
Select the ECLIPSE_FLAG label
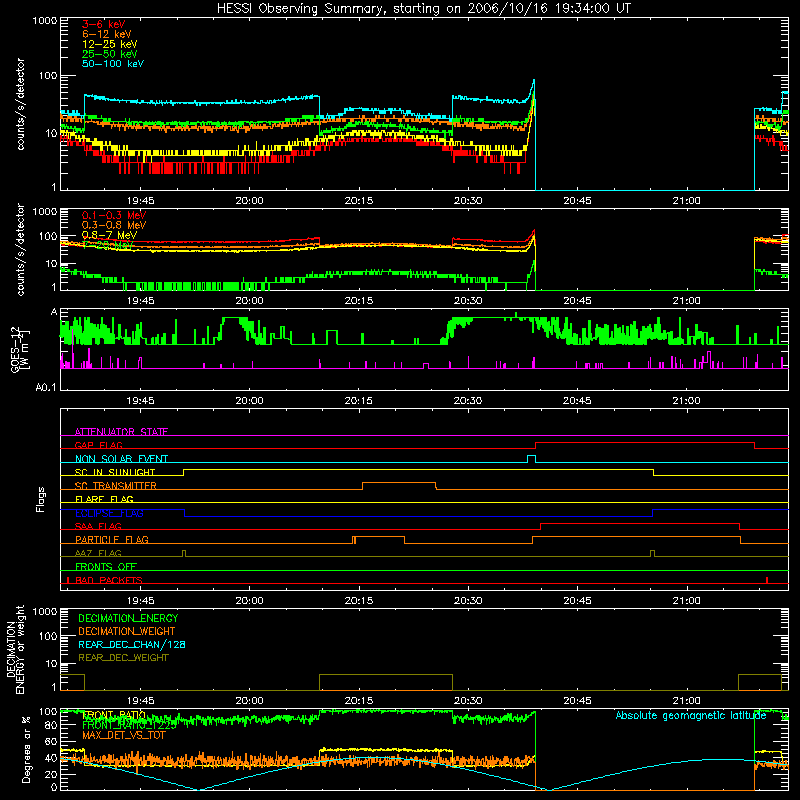click(x=109, y=513)
